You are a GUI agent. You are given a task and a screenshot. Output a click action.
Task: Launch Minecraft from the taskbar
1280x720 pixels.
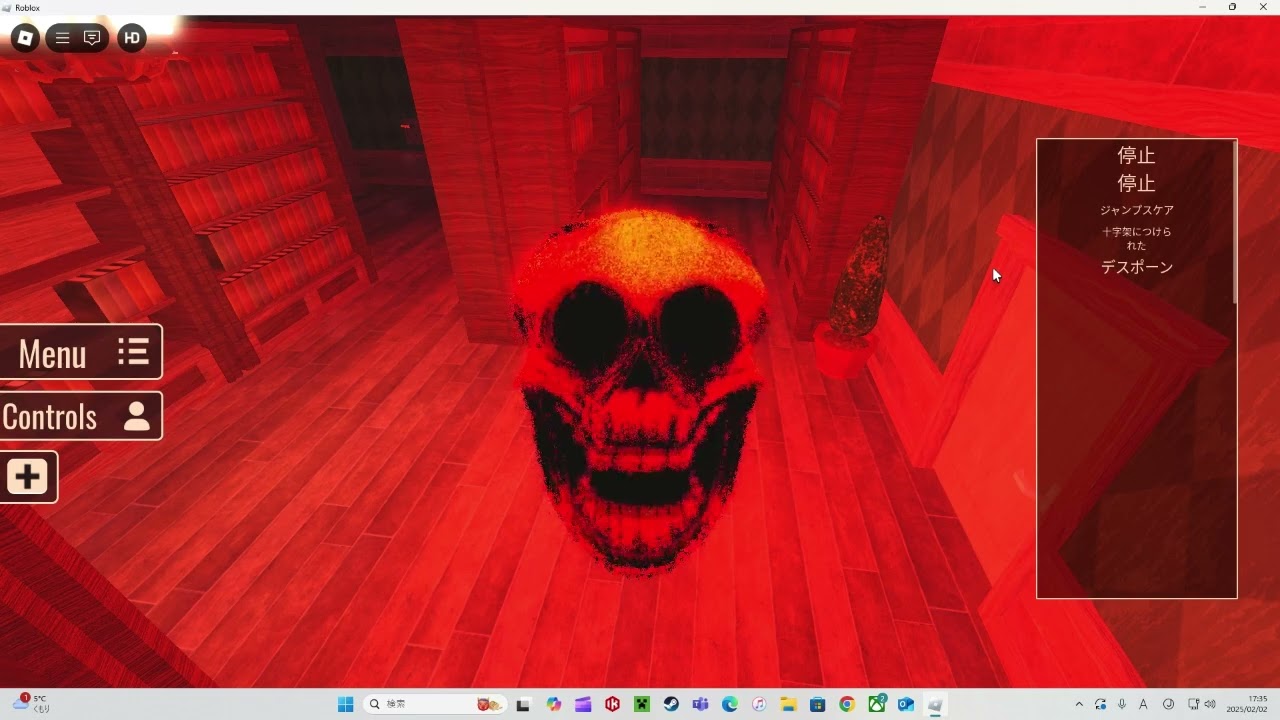[642, 704]
